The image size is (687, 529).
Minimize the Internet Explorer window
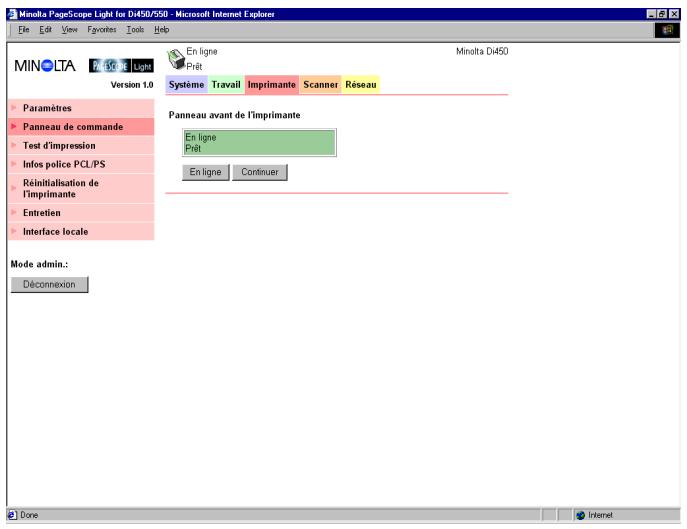pos(652,14)
